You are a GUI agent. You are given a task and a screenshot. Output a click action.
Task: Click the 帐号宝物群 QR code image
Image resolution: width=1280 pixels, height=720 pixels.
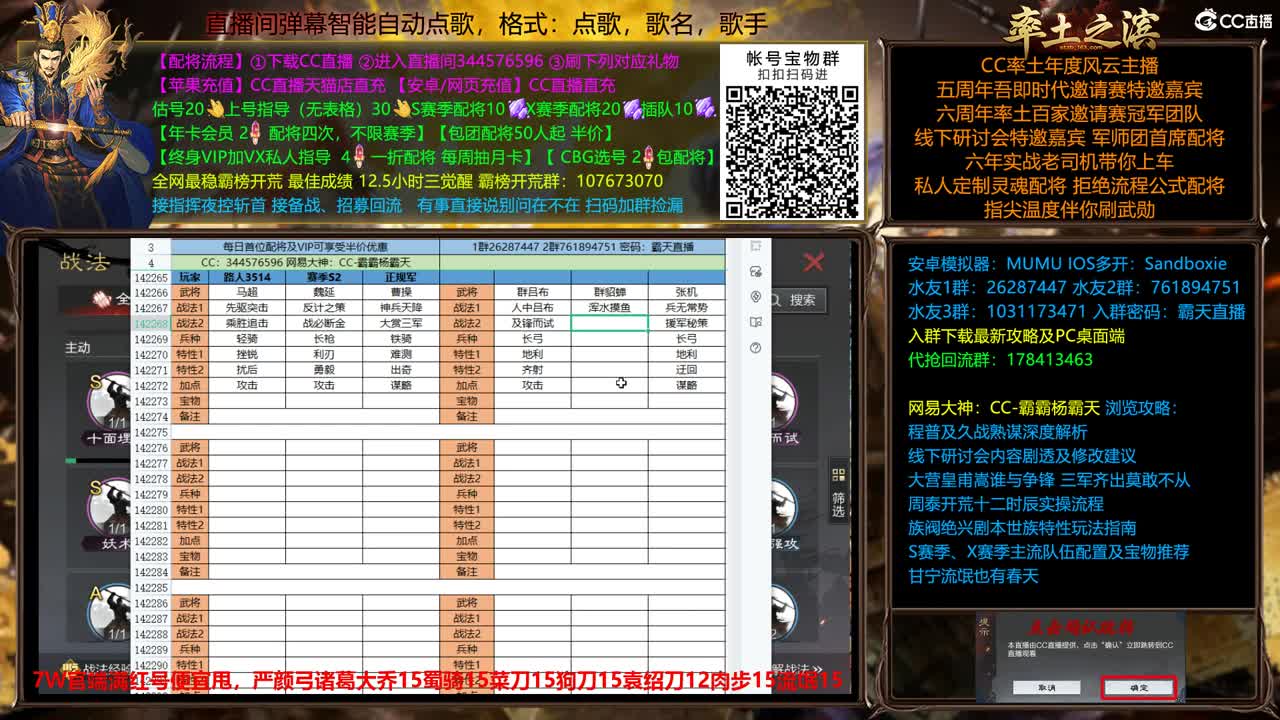(791, 151)
